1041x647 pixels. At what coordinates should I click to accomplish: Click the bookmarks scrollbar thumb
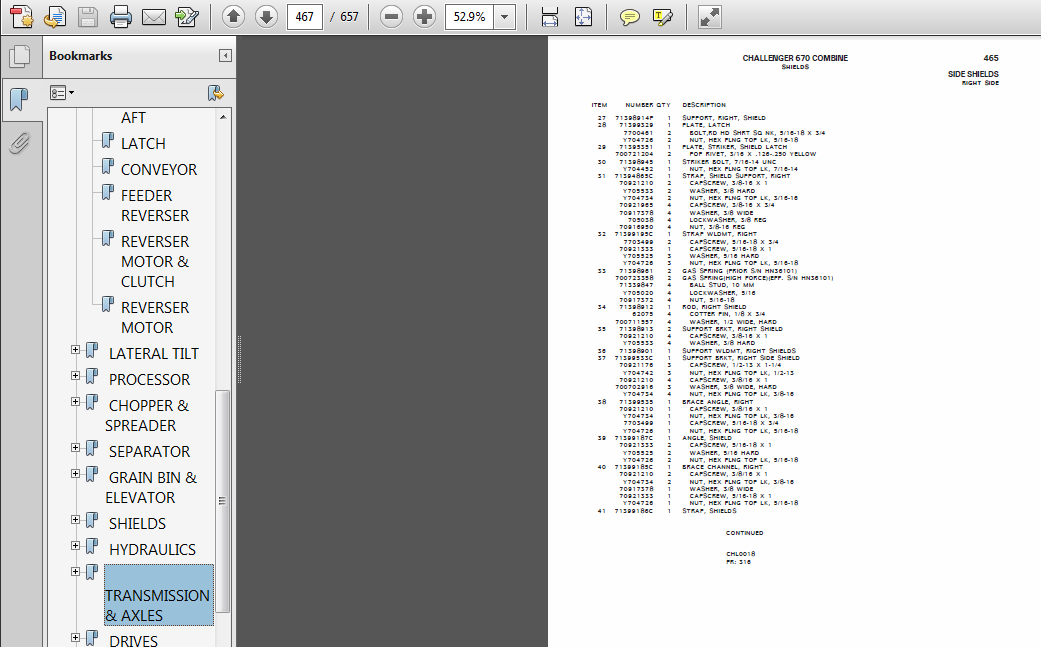(222, 501)
